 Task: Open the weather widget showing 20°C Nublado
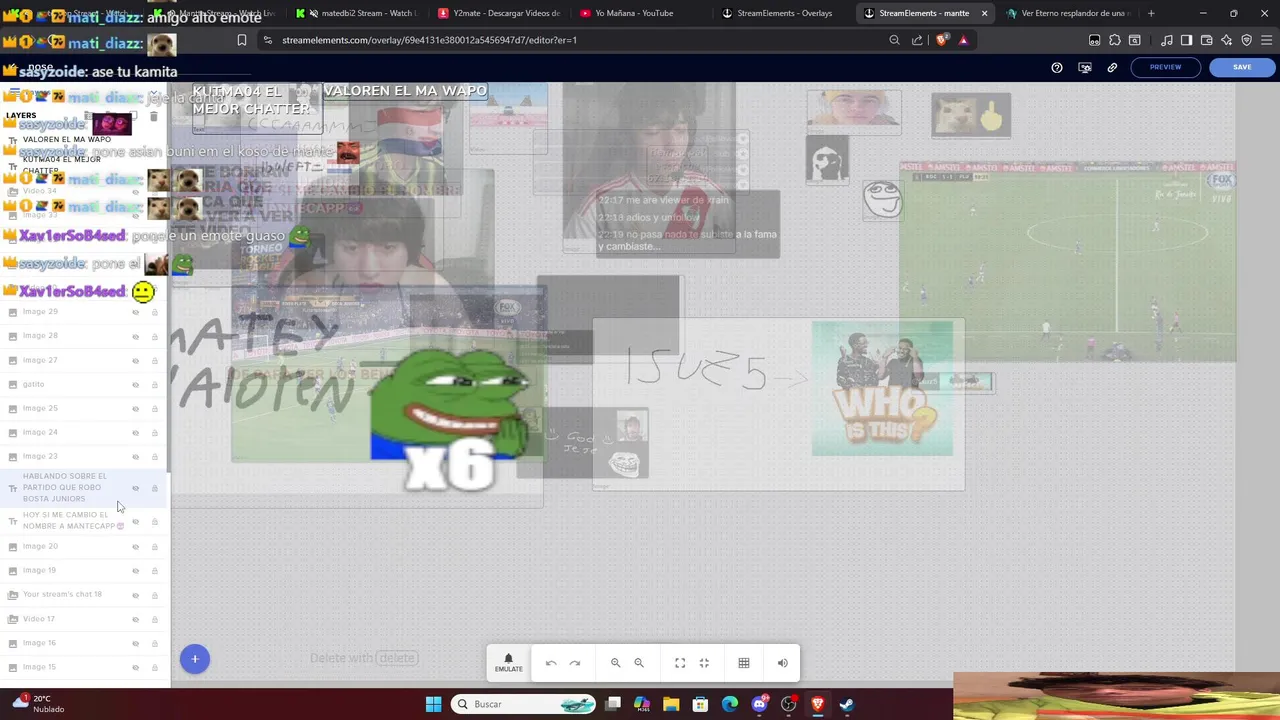tap(38, 704)
